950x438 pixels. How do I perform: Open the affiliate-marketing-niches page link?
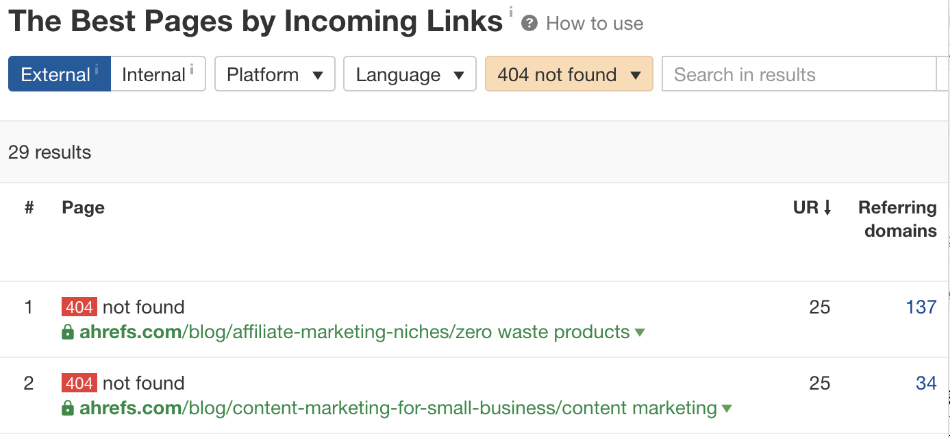point(354,332)
